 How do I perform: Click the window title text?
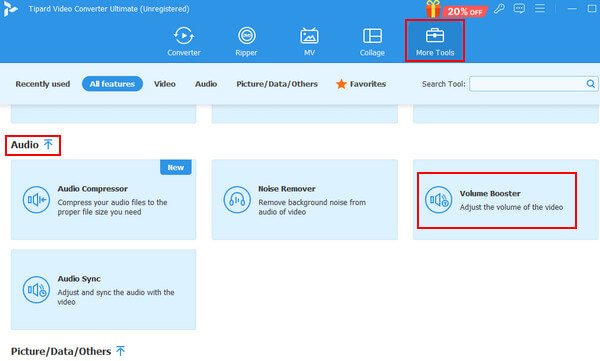click(109, 9)
